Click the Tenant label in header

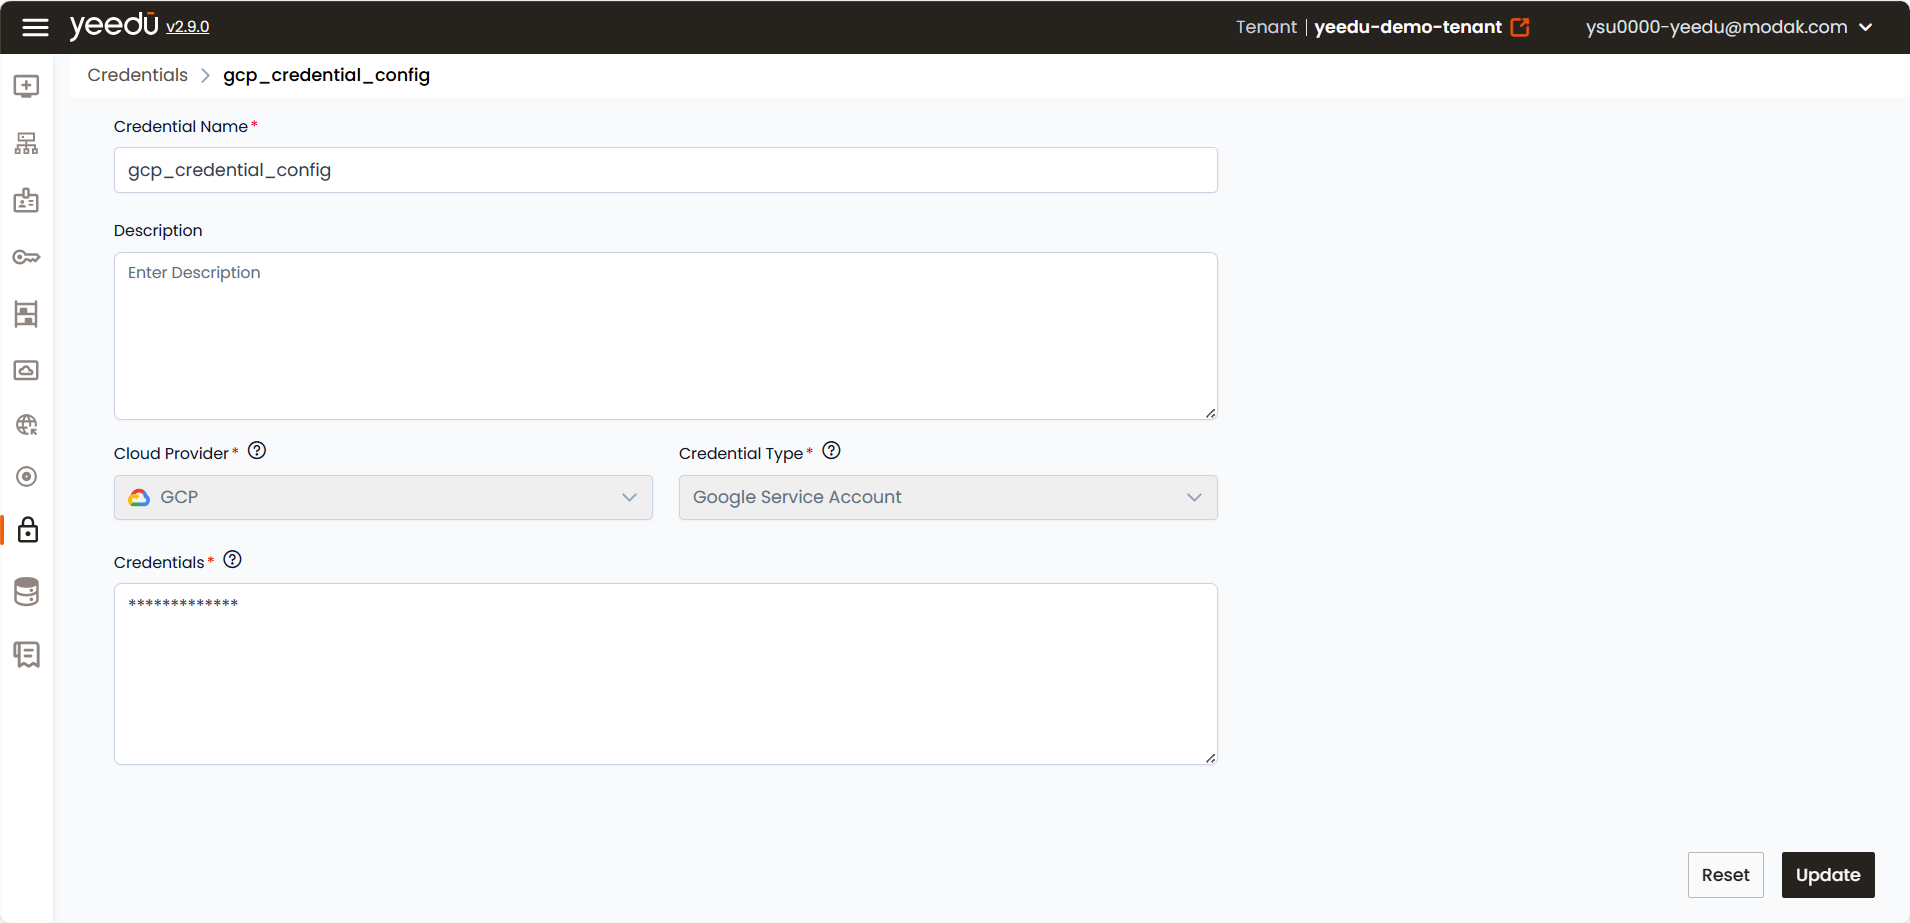[1266, 27]
